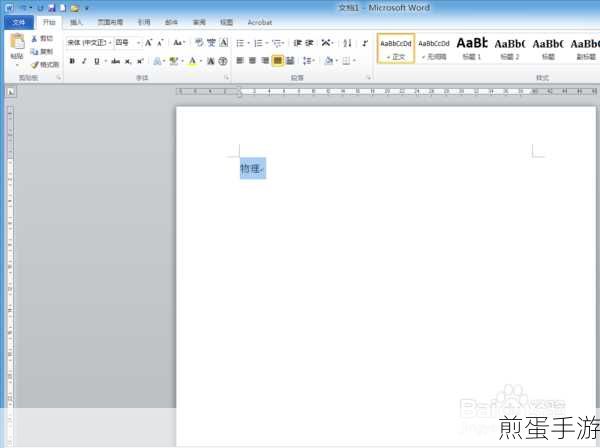Click the Open folder icon in quick access toolbar
Screen dimensions: 600x448
coord(75,8)
